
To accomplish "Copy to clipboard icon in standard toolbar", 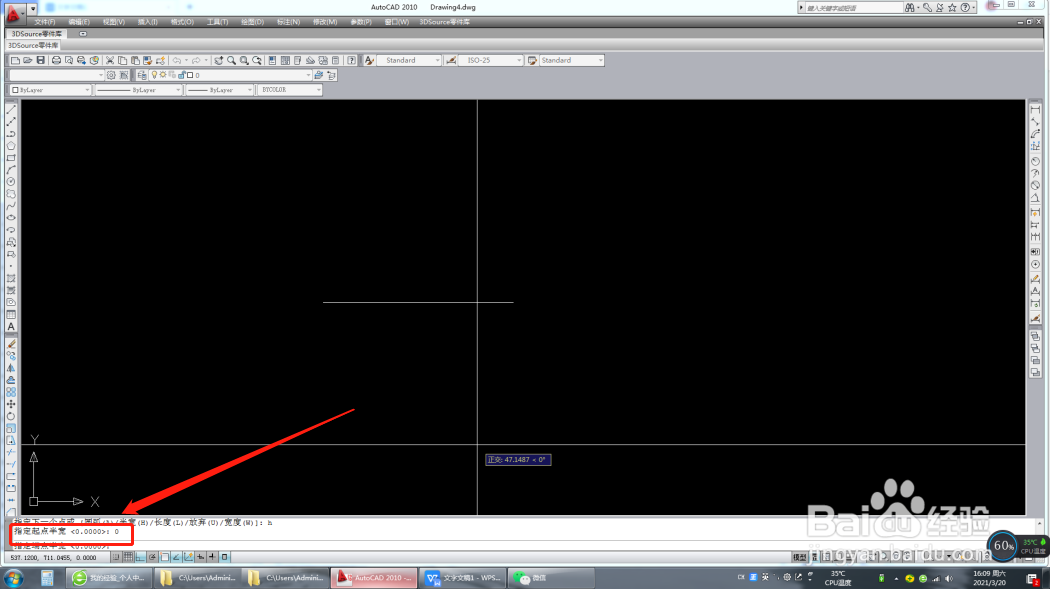I will tap(122, 60).
